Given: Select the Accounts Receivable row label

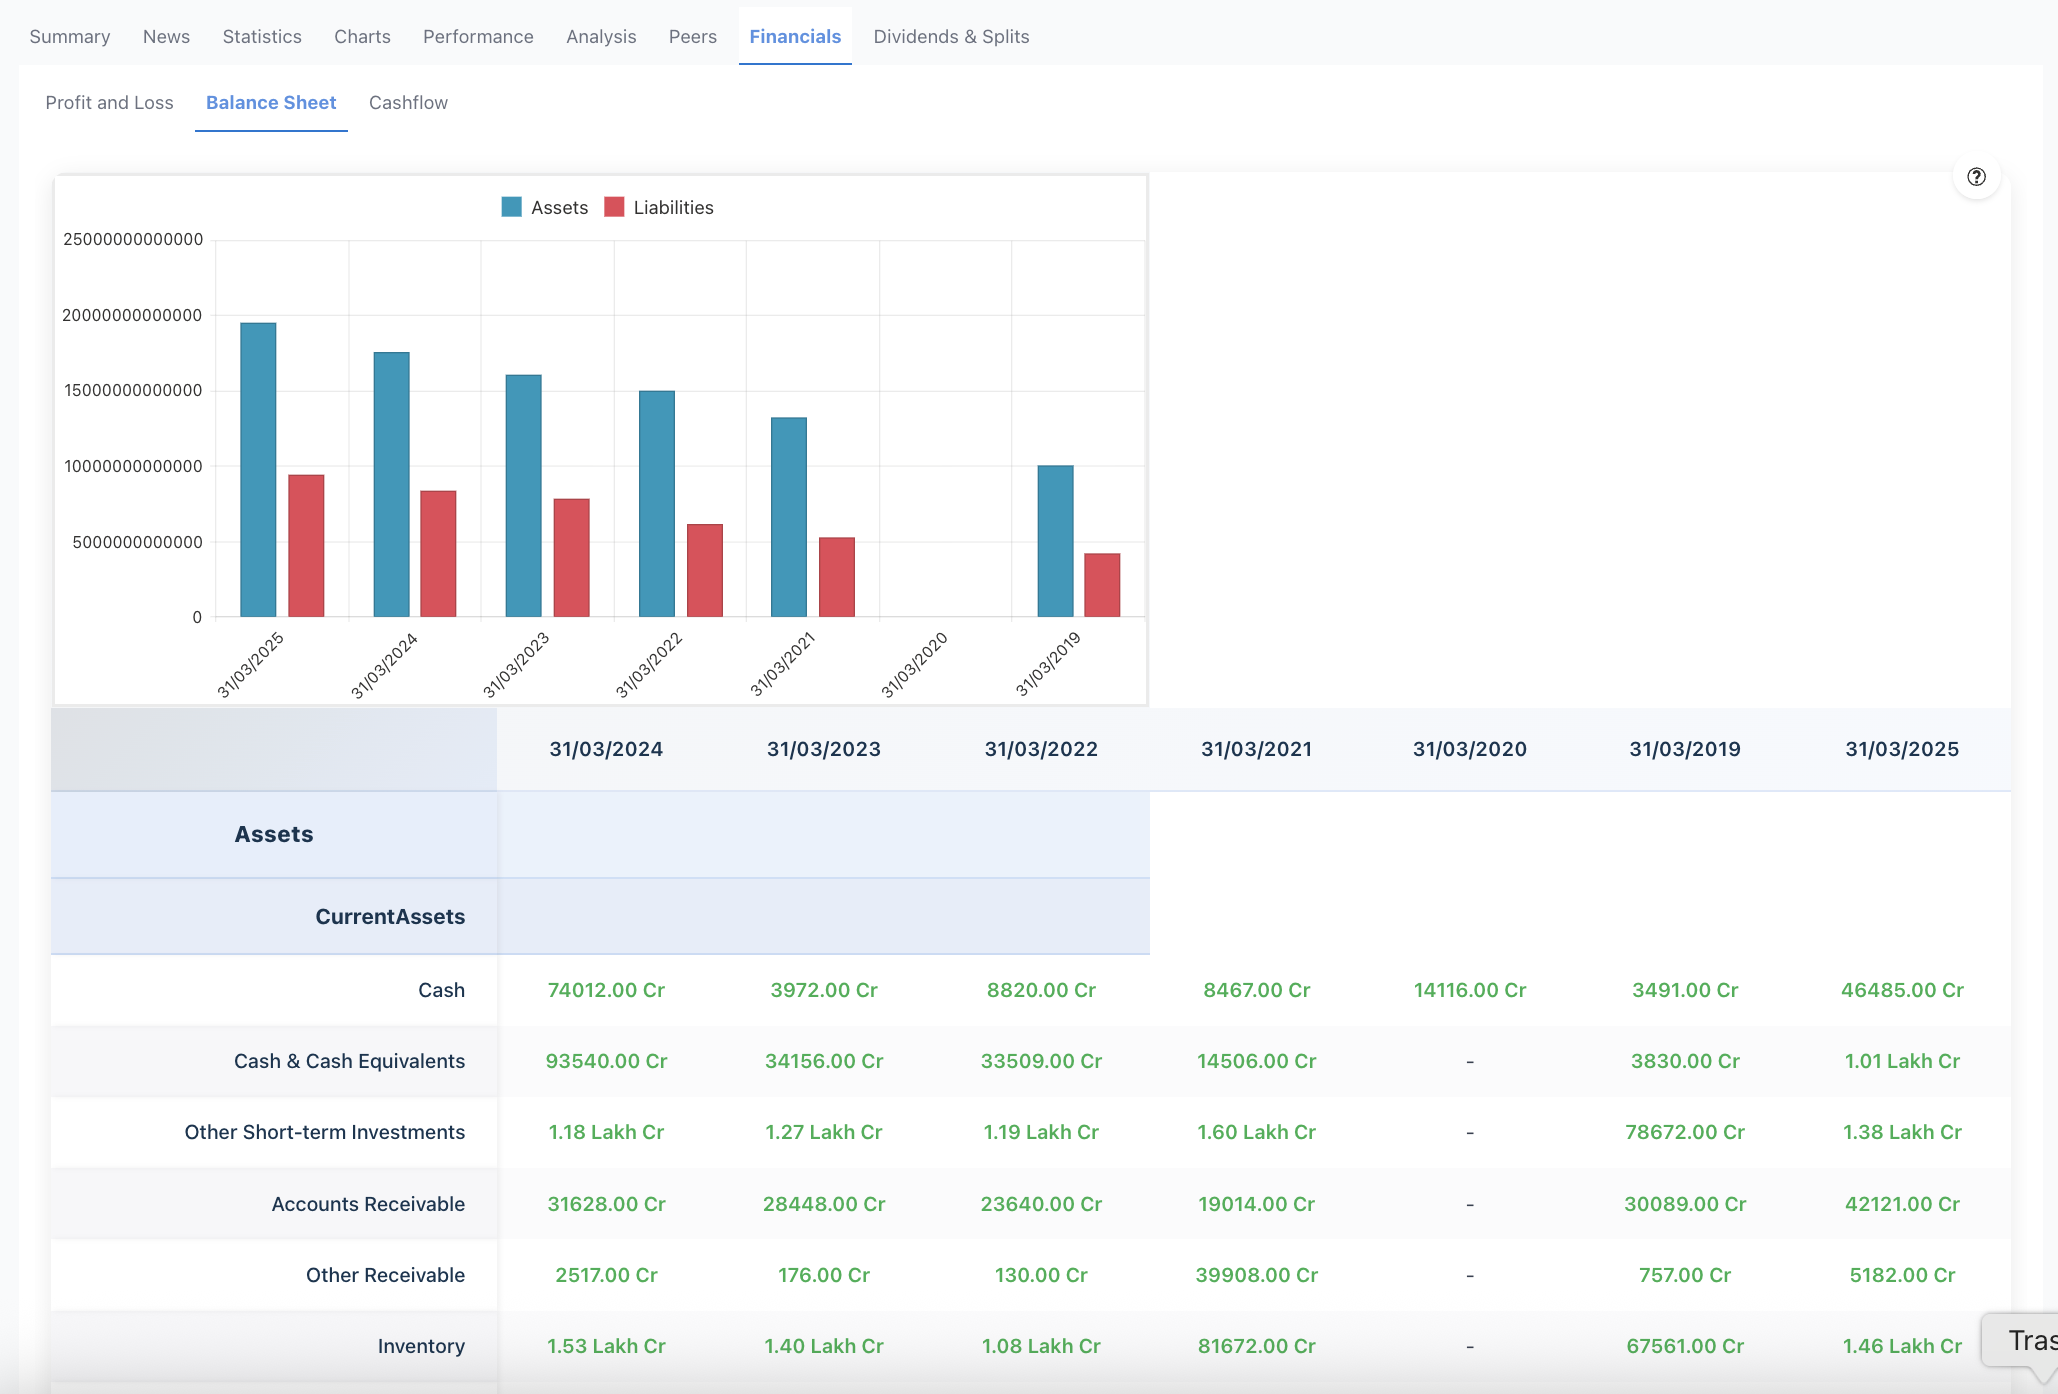Looking at the screenshot, I should tap(368, 1204).
